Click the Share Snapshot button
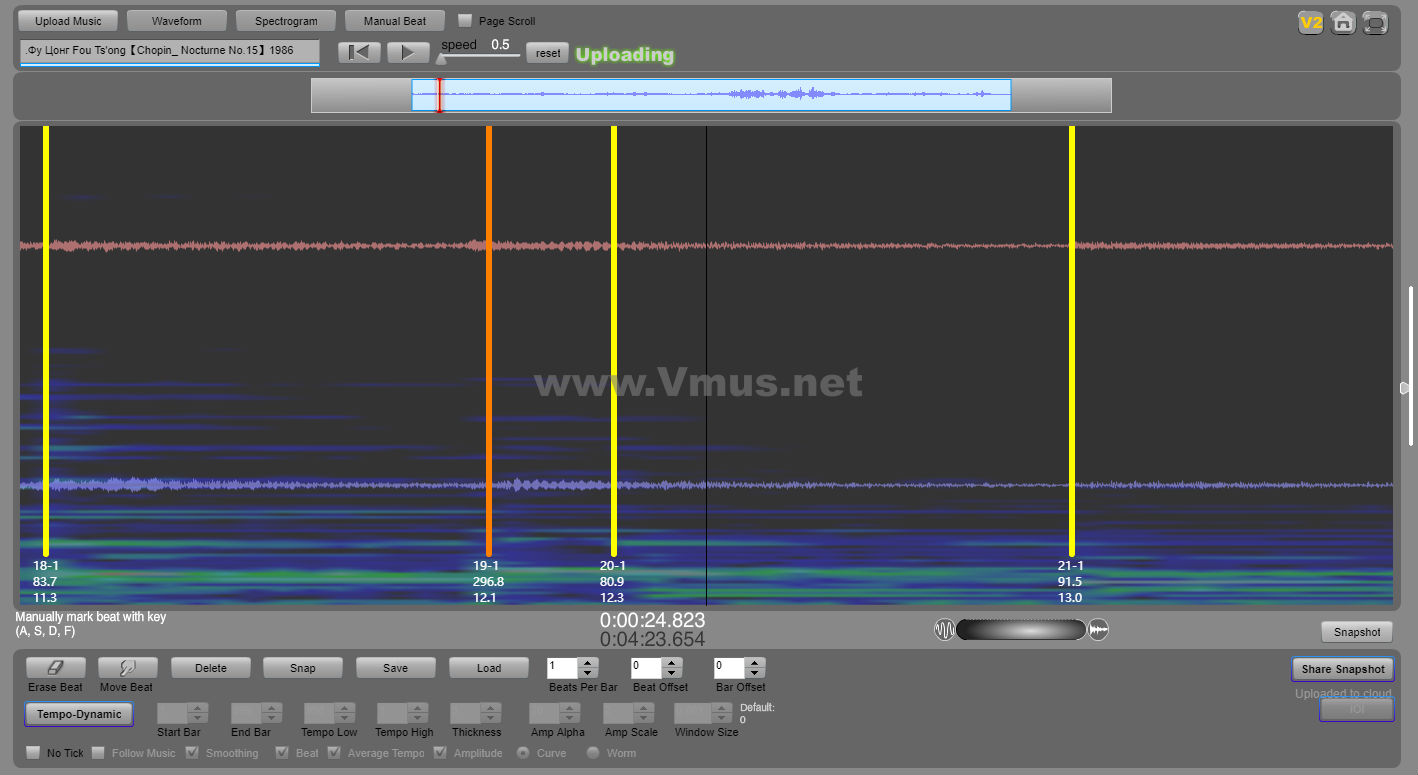The image size is (1418, 775). tap(1342, 669)
